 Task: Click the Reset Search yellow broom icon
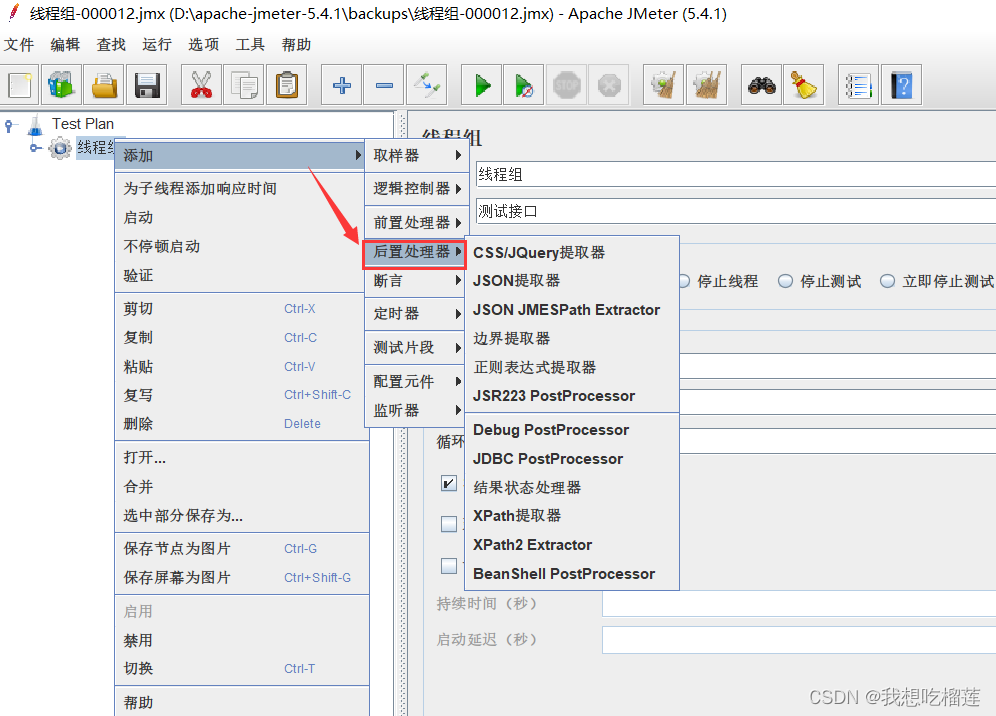pyautogui.click(x=804, y=84)
